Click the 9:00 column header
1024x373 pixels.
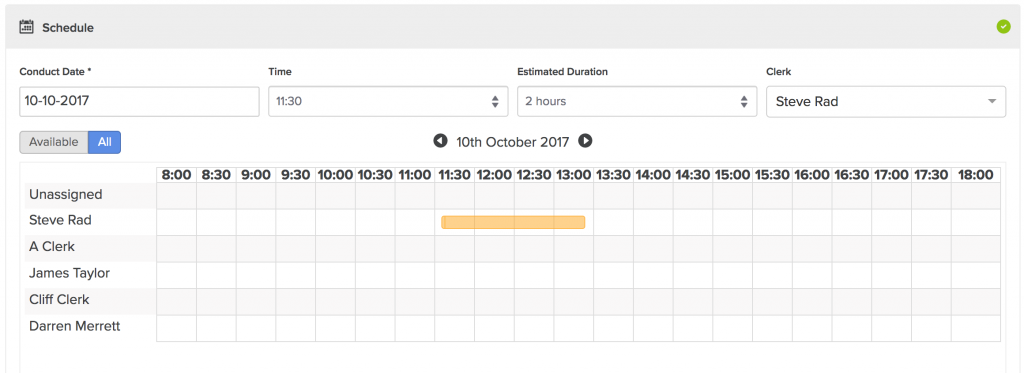[x=256, y=175]
